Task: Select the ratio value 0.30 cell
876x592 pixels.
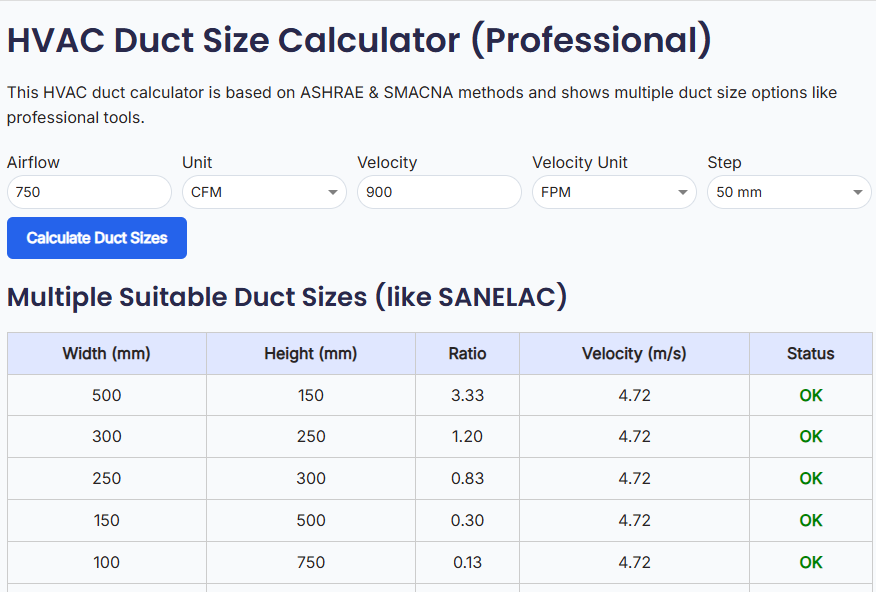Action: click(x=466, y=520)
